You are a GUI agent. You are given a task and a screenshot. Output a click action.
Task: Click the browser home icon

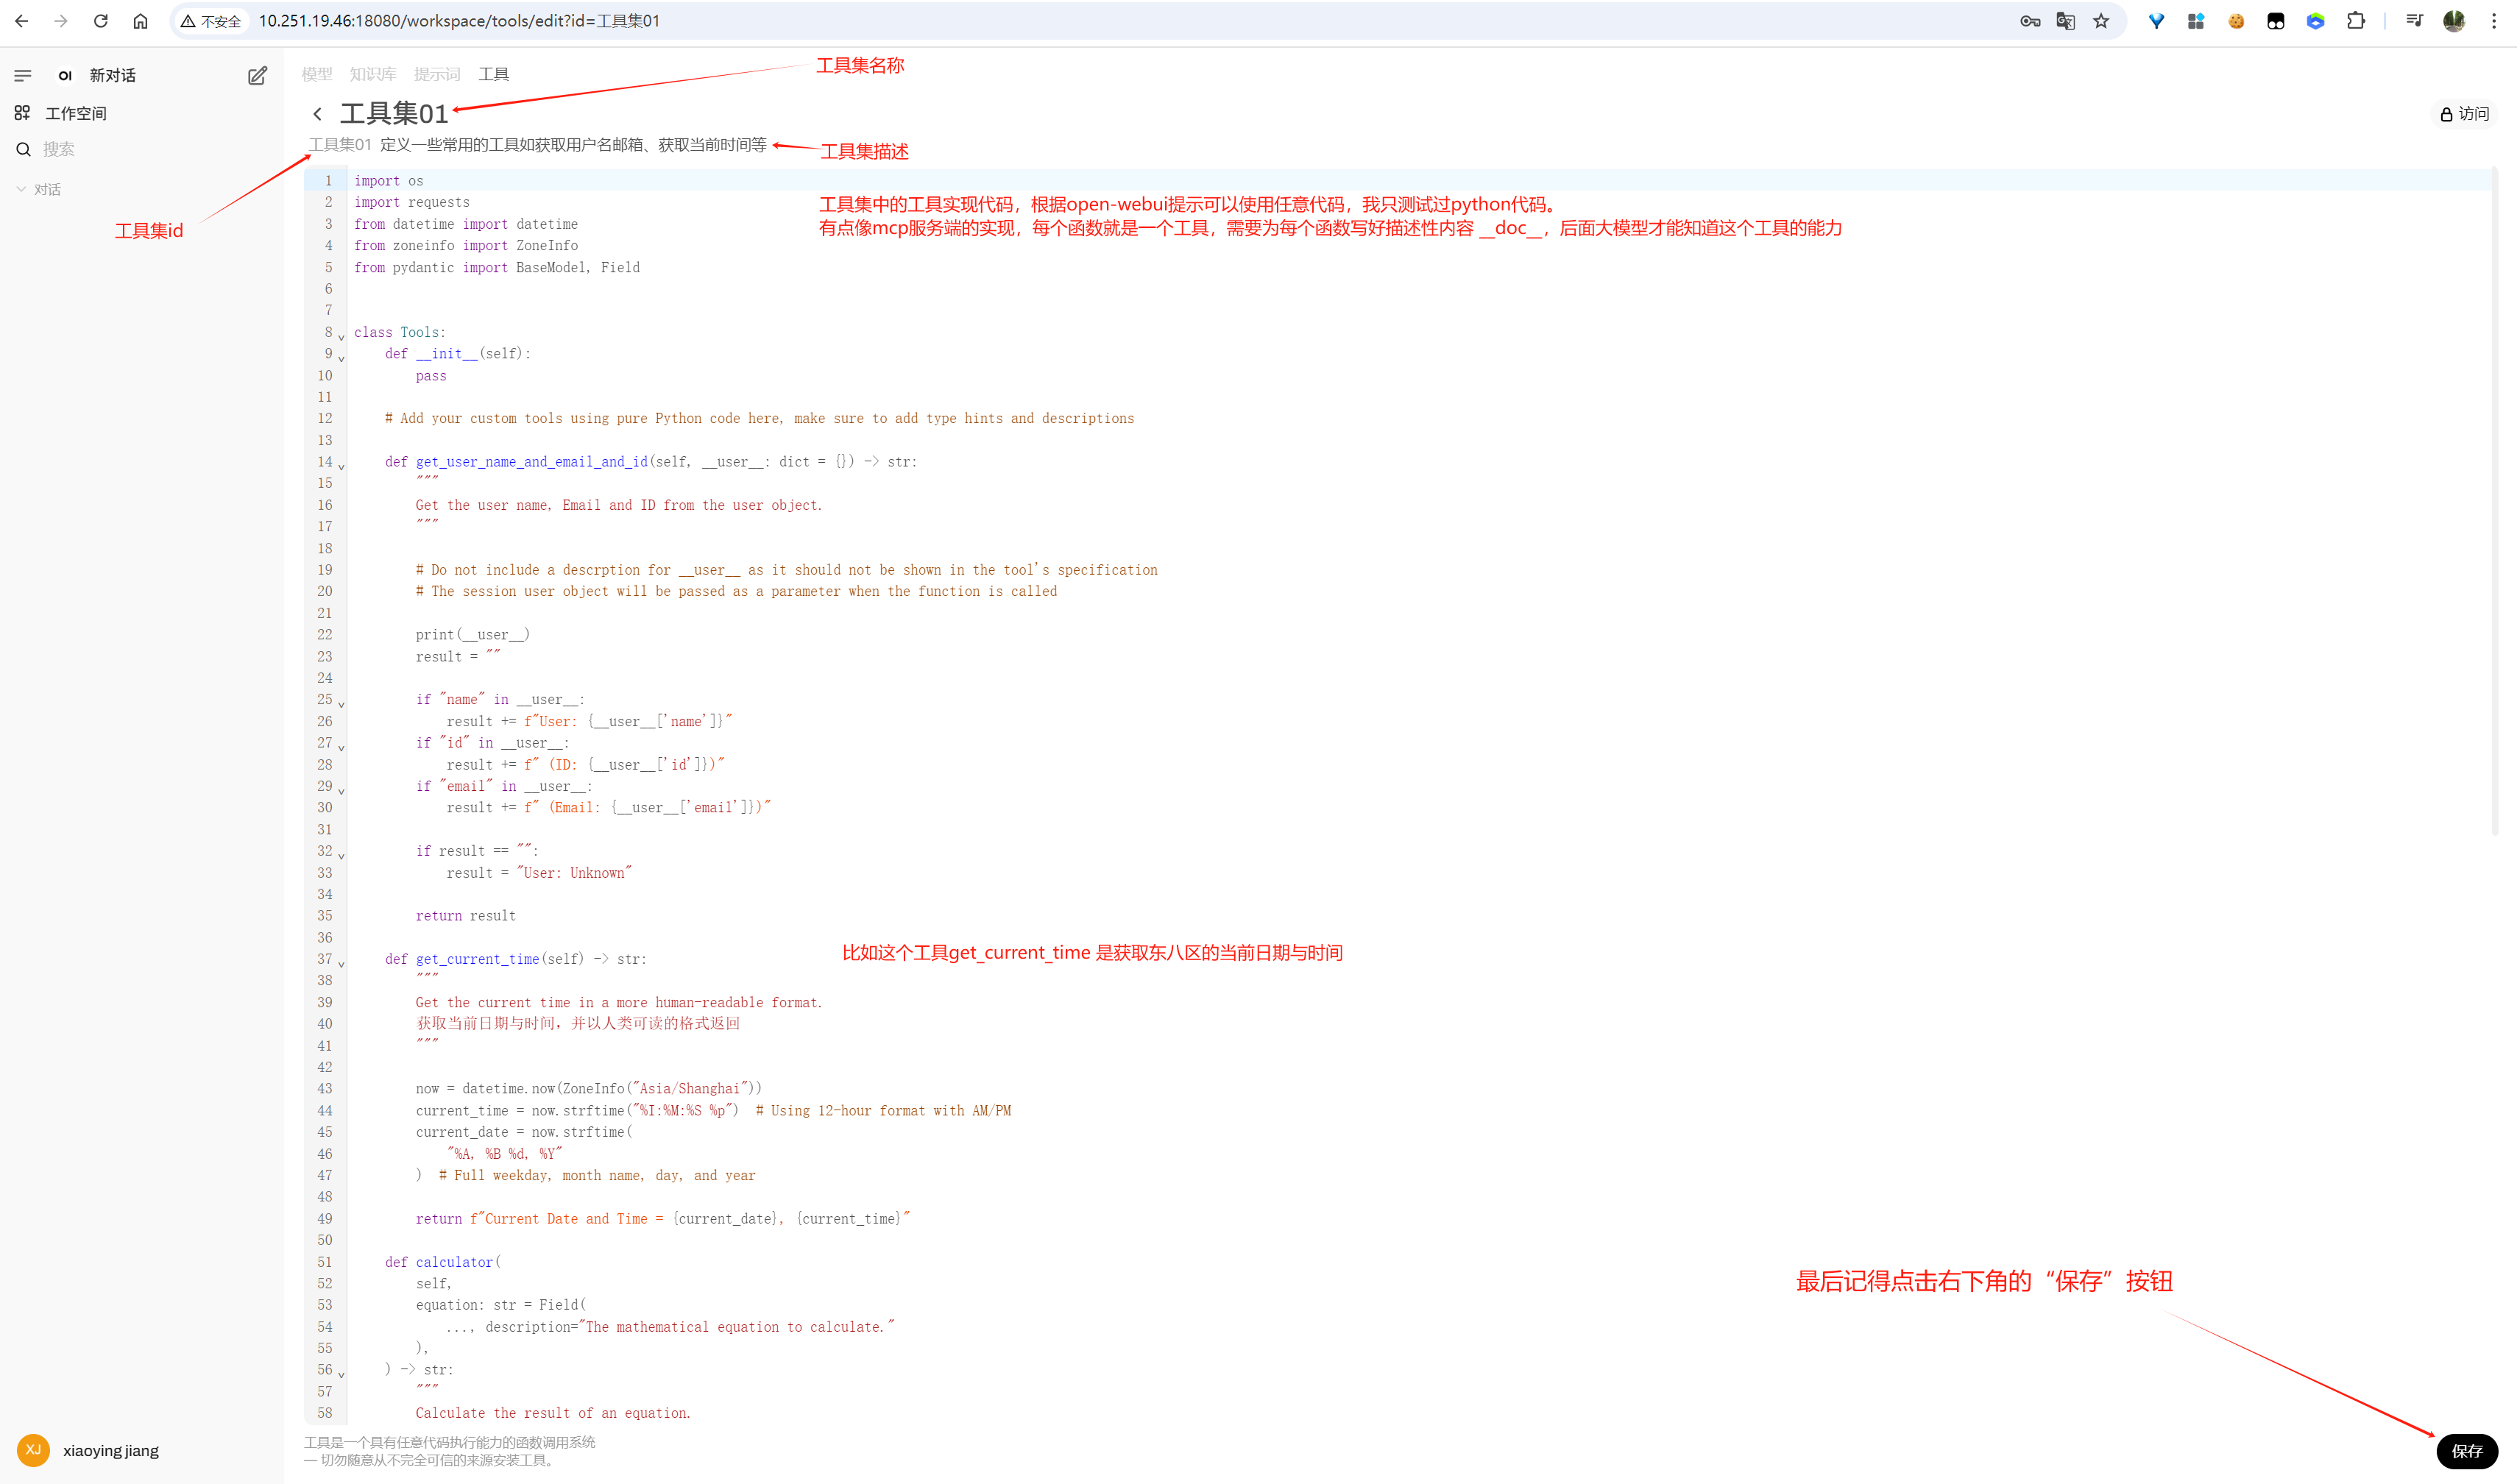tap(140, 21)
